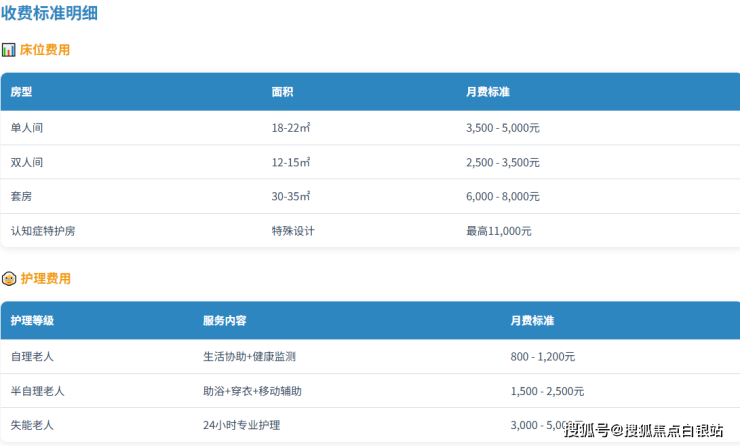Select the 双人间 room type cell

pos(27,162)
